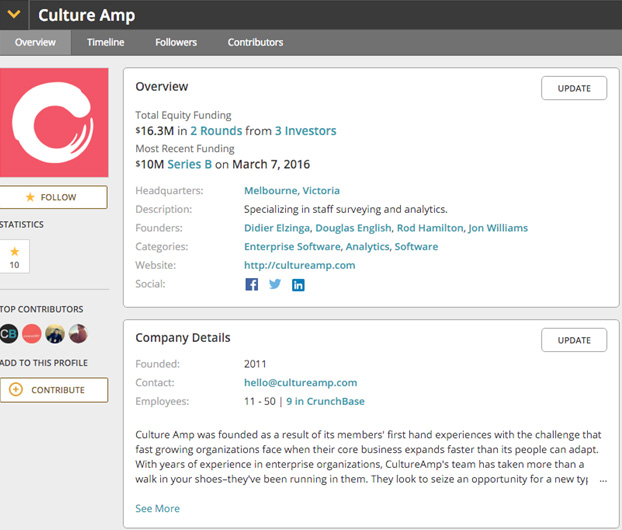Open the Software category link
622x530 pixels.
point(416,247)
